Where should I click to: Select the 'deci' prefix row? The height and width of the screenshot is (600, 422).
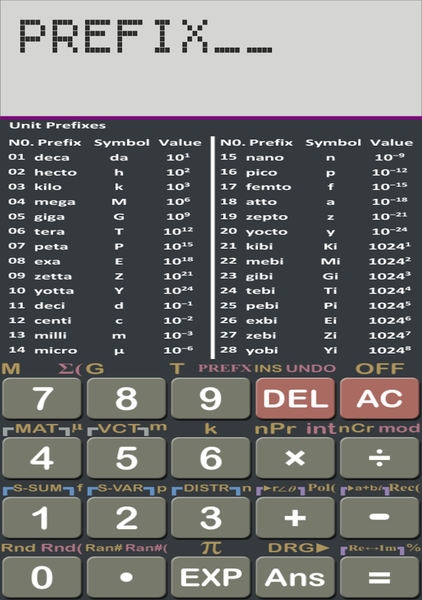(x=100, y=305)
